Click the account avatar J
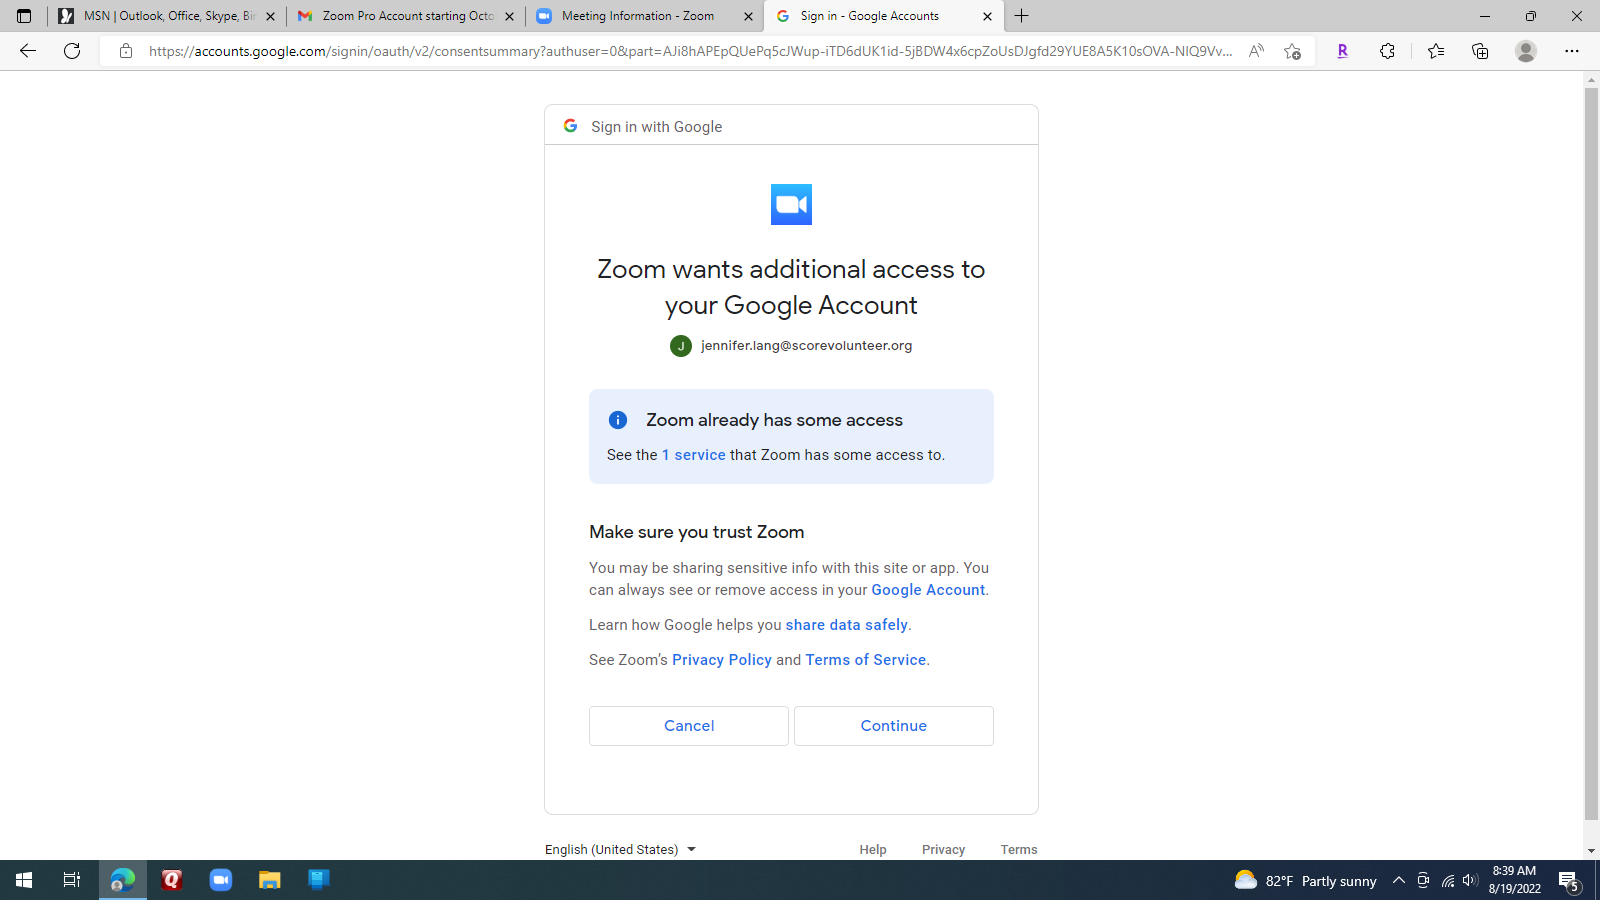This screenshot has width=1600, height=900. pos(681,346)
